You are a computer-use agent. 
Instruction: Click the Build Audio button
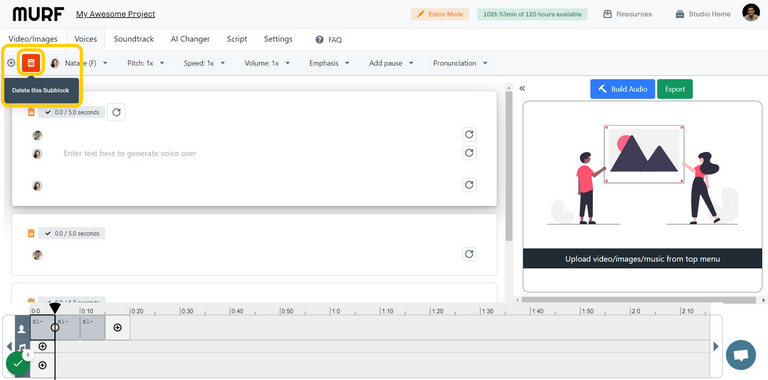[x=623, y=89]
